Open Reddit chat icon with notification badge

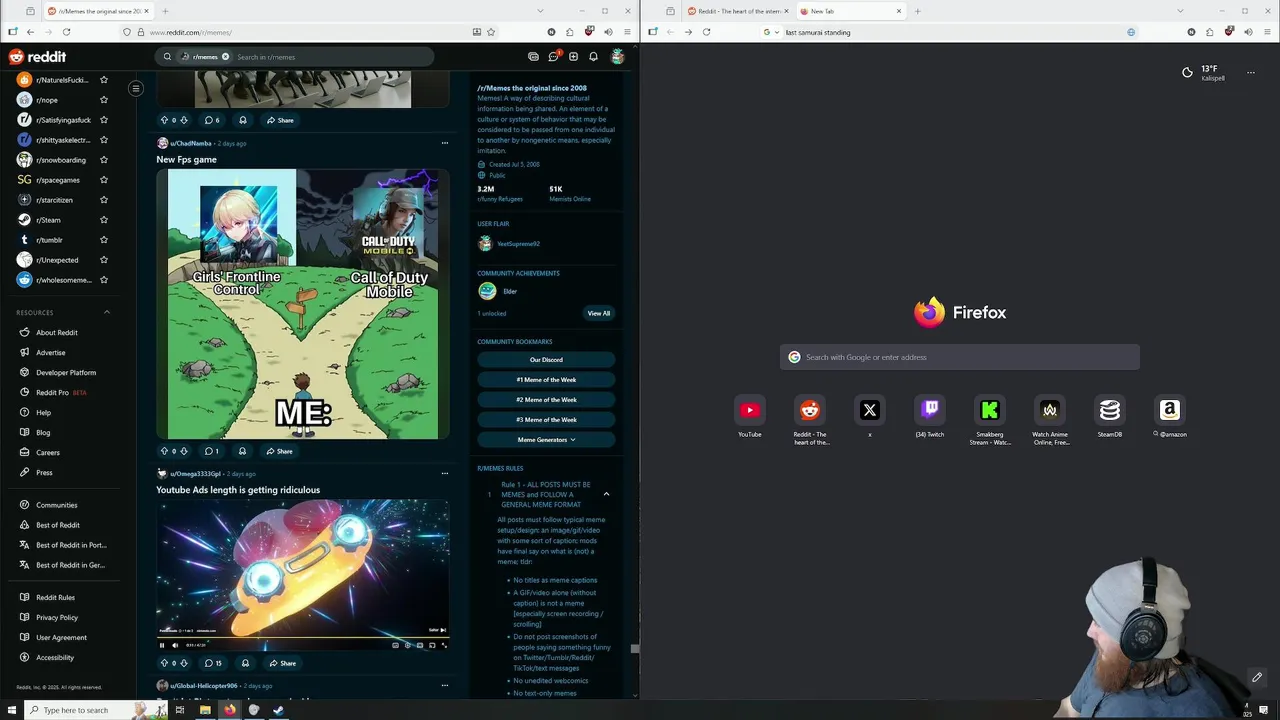click(x=553, y=57)
